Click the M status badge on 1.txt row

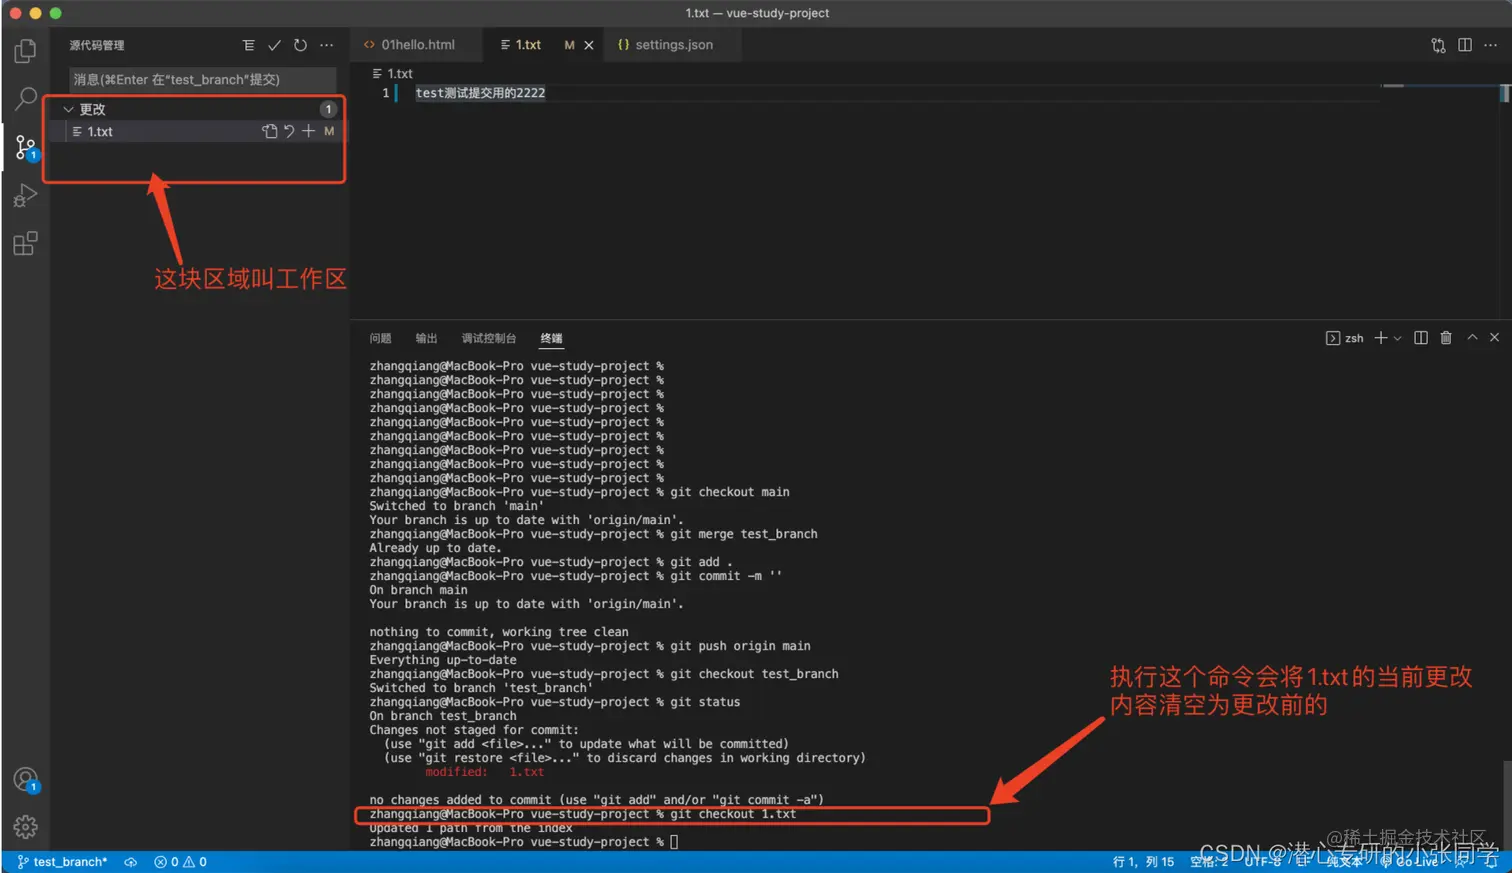(x=329, y=131)
